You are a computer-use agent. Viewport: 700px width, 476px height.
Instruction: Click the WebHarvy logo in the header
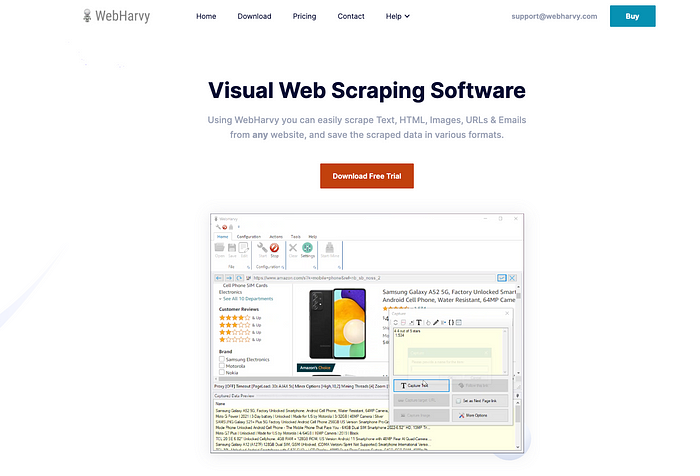point(117,16)
